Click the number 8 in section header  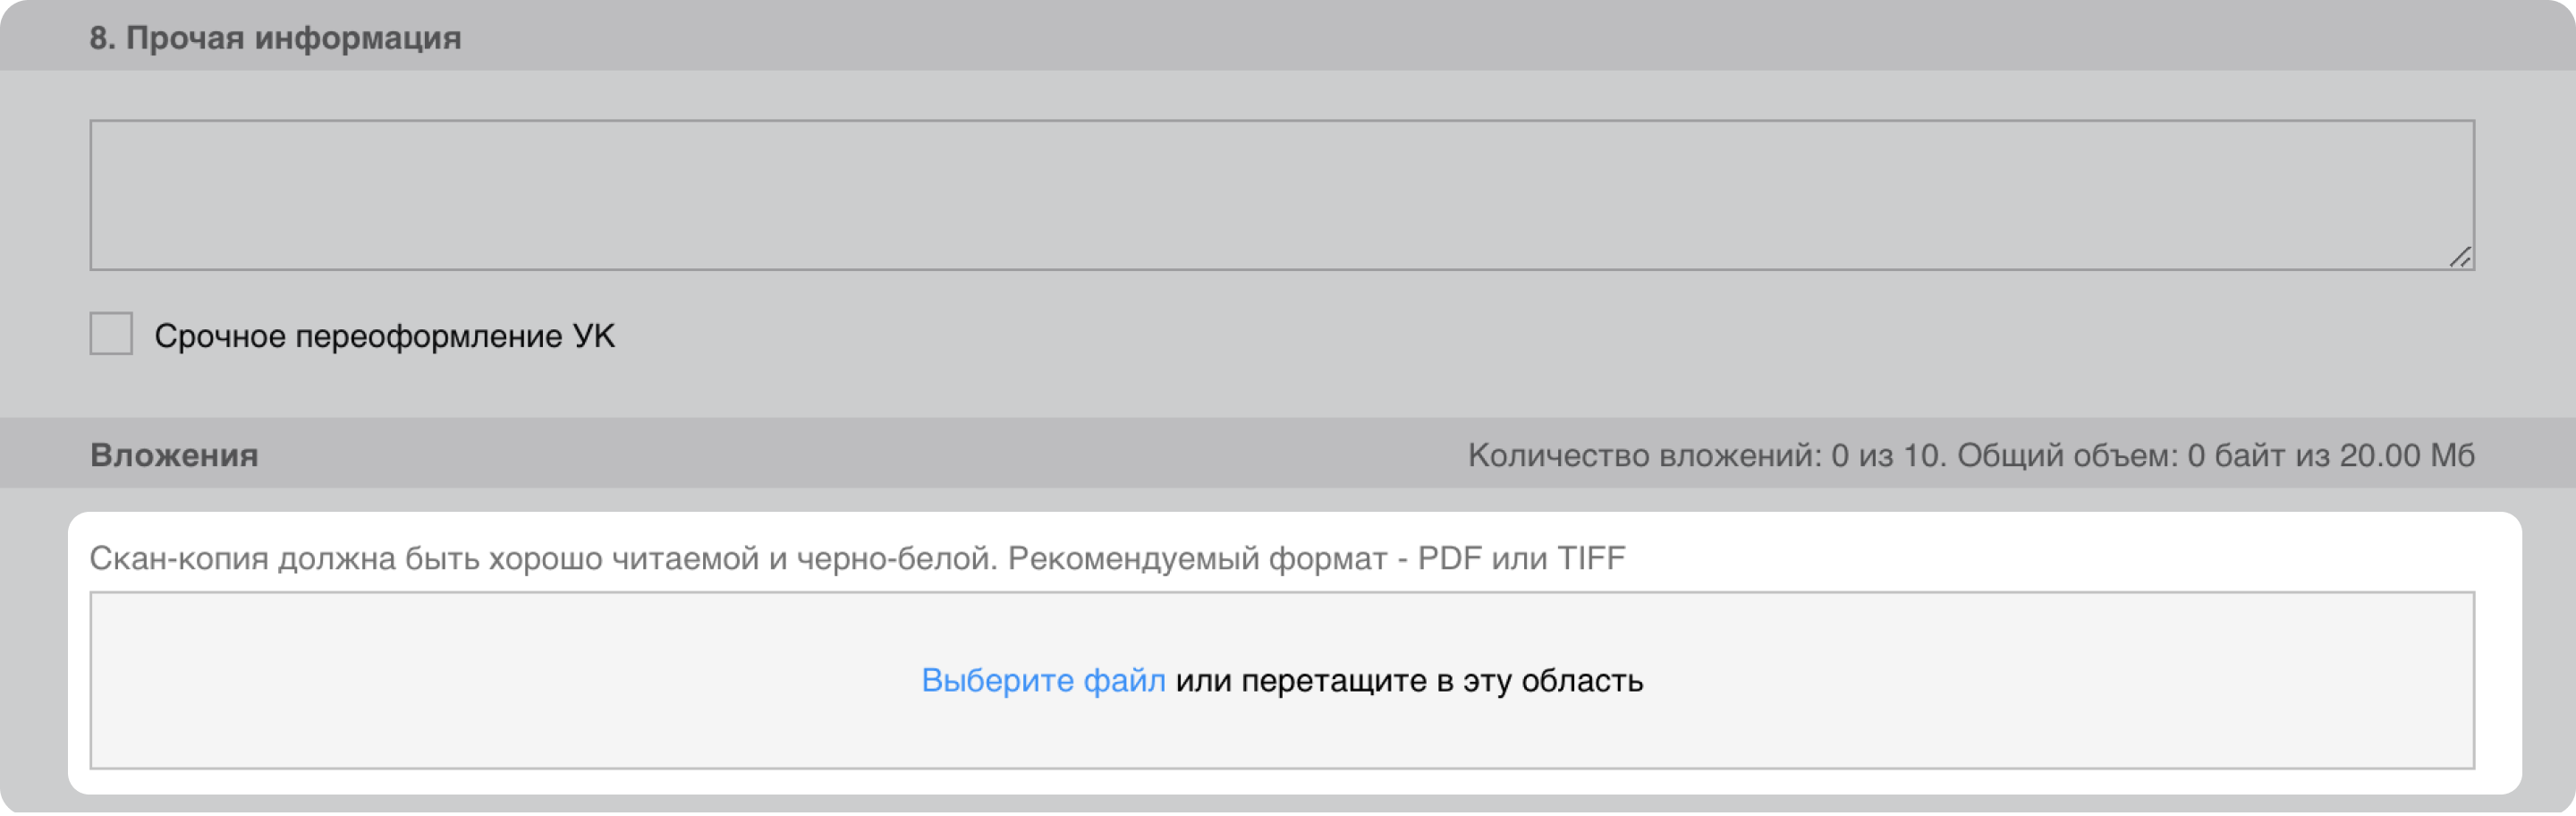coord(98,38)
